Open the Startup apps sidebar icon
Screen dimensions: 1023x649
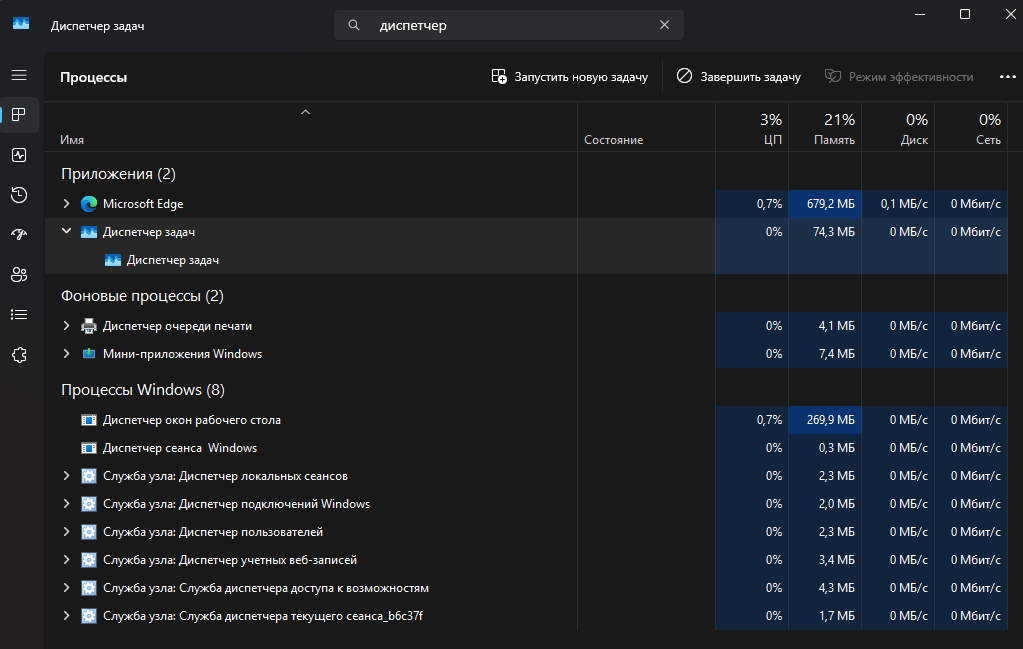tap(18, 234)
